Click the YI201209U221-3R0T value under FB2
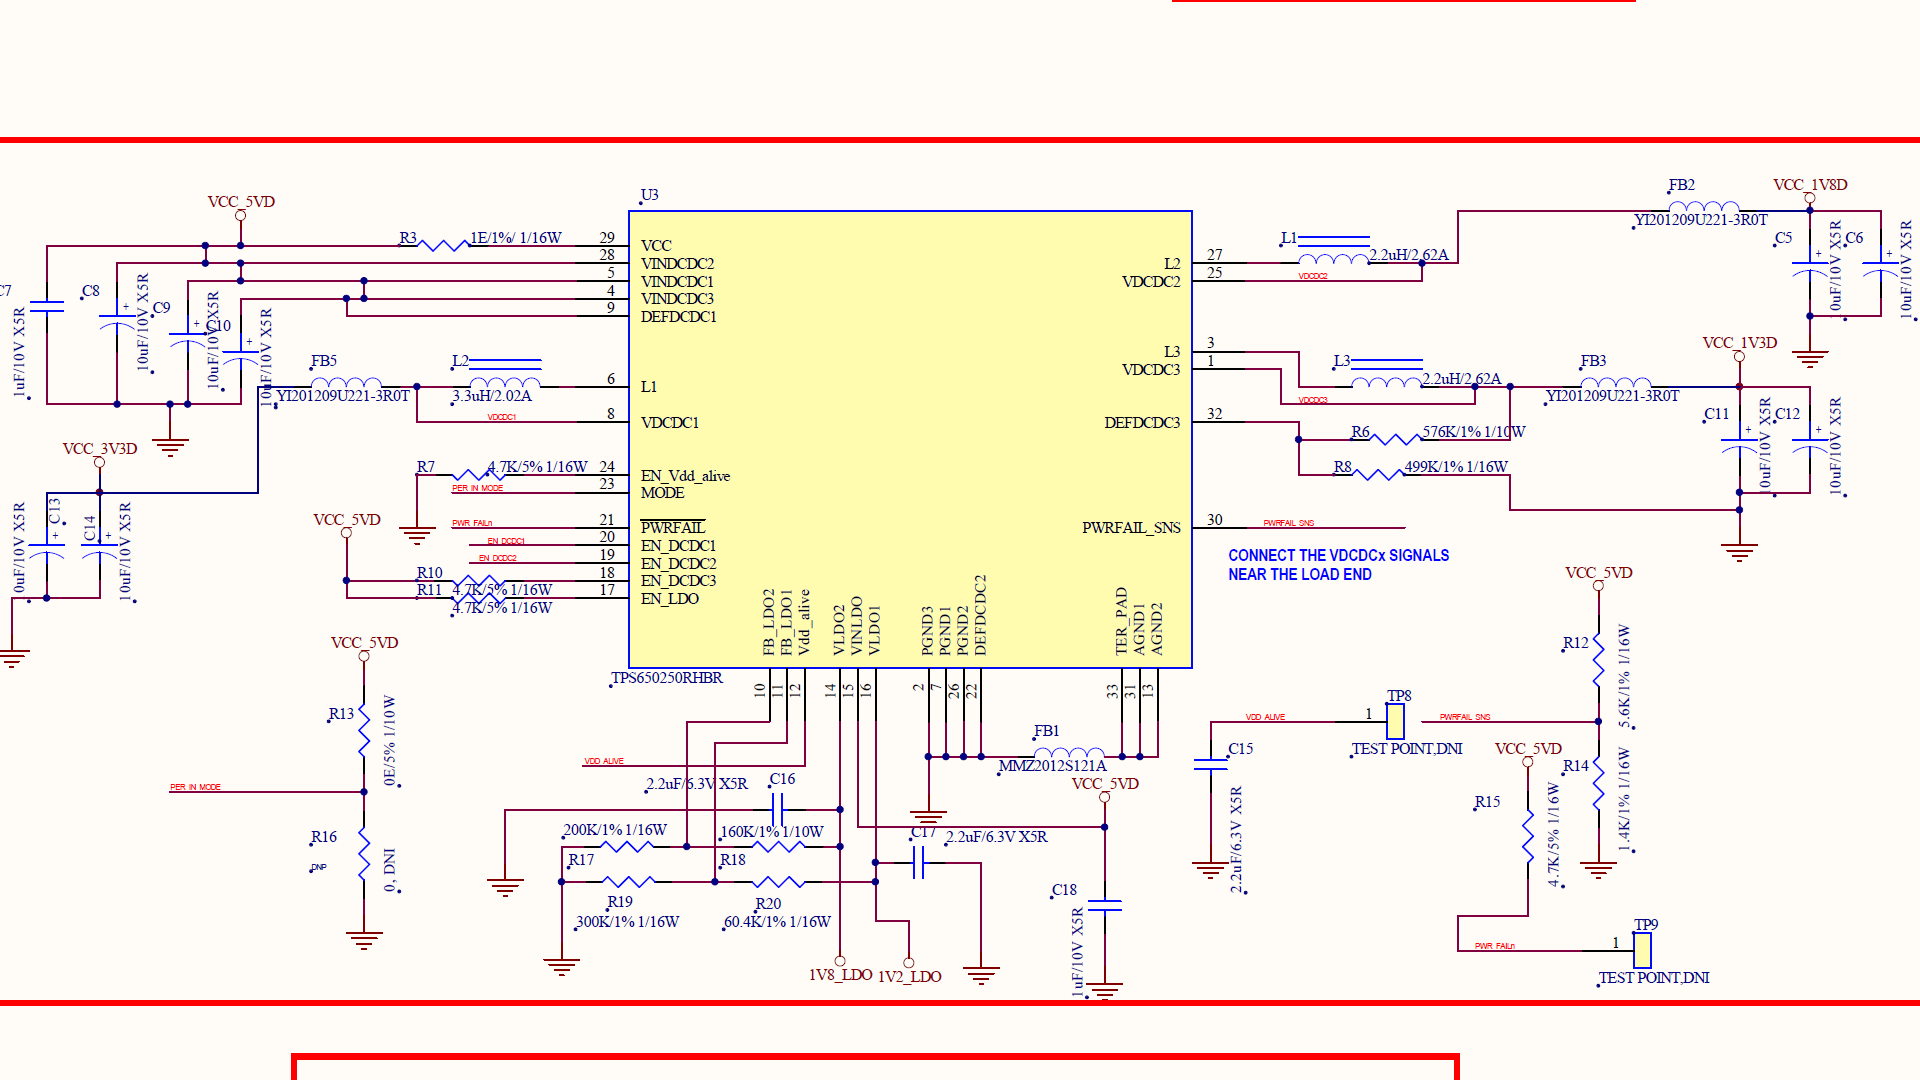This screenshot has height=1080, width=1920. tap(1700, 220)
